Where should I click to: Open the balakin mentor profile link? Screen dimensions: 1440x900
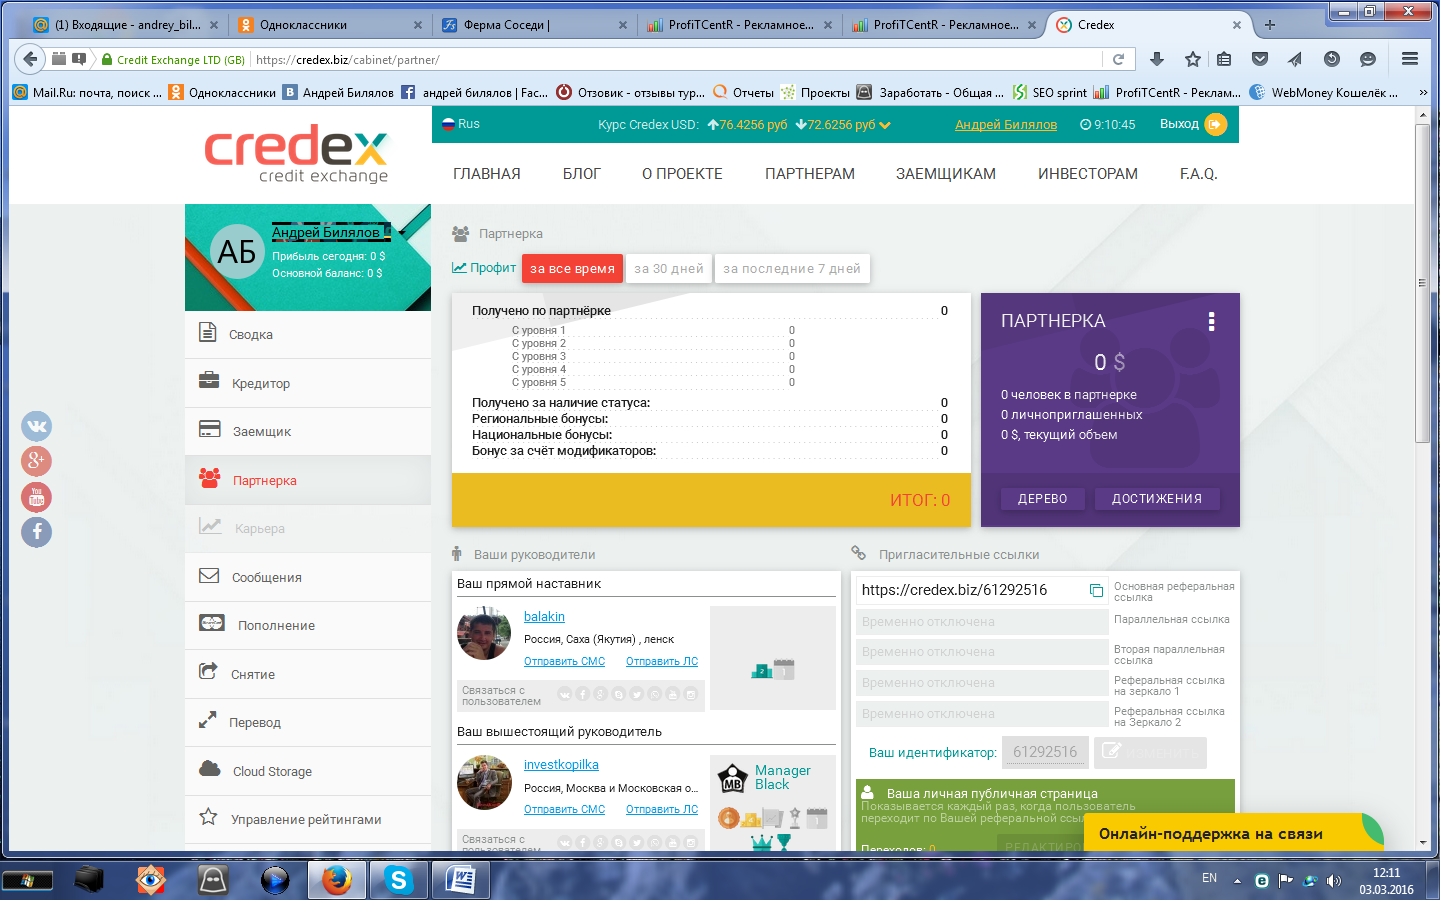pos(544,616)
